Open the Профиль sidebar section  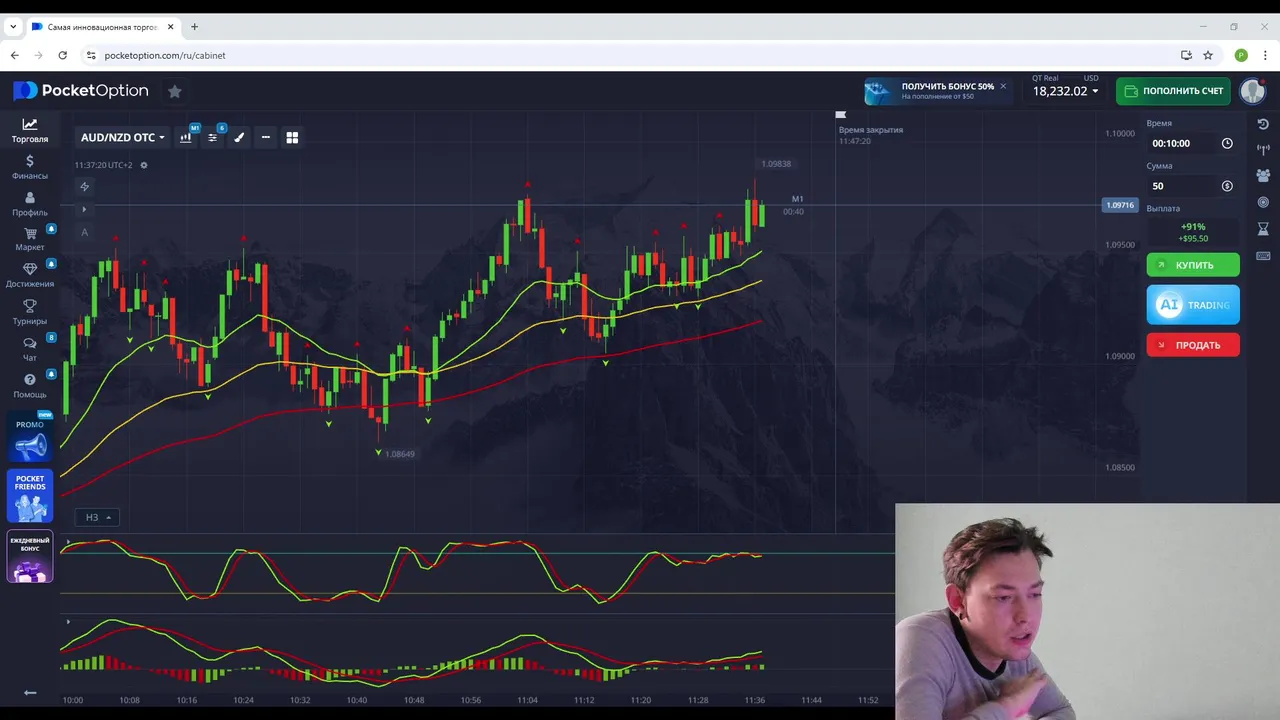point(30,204)
